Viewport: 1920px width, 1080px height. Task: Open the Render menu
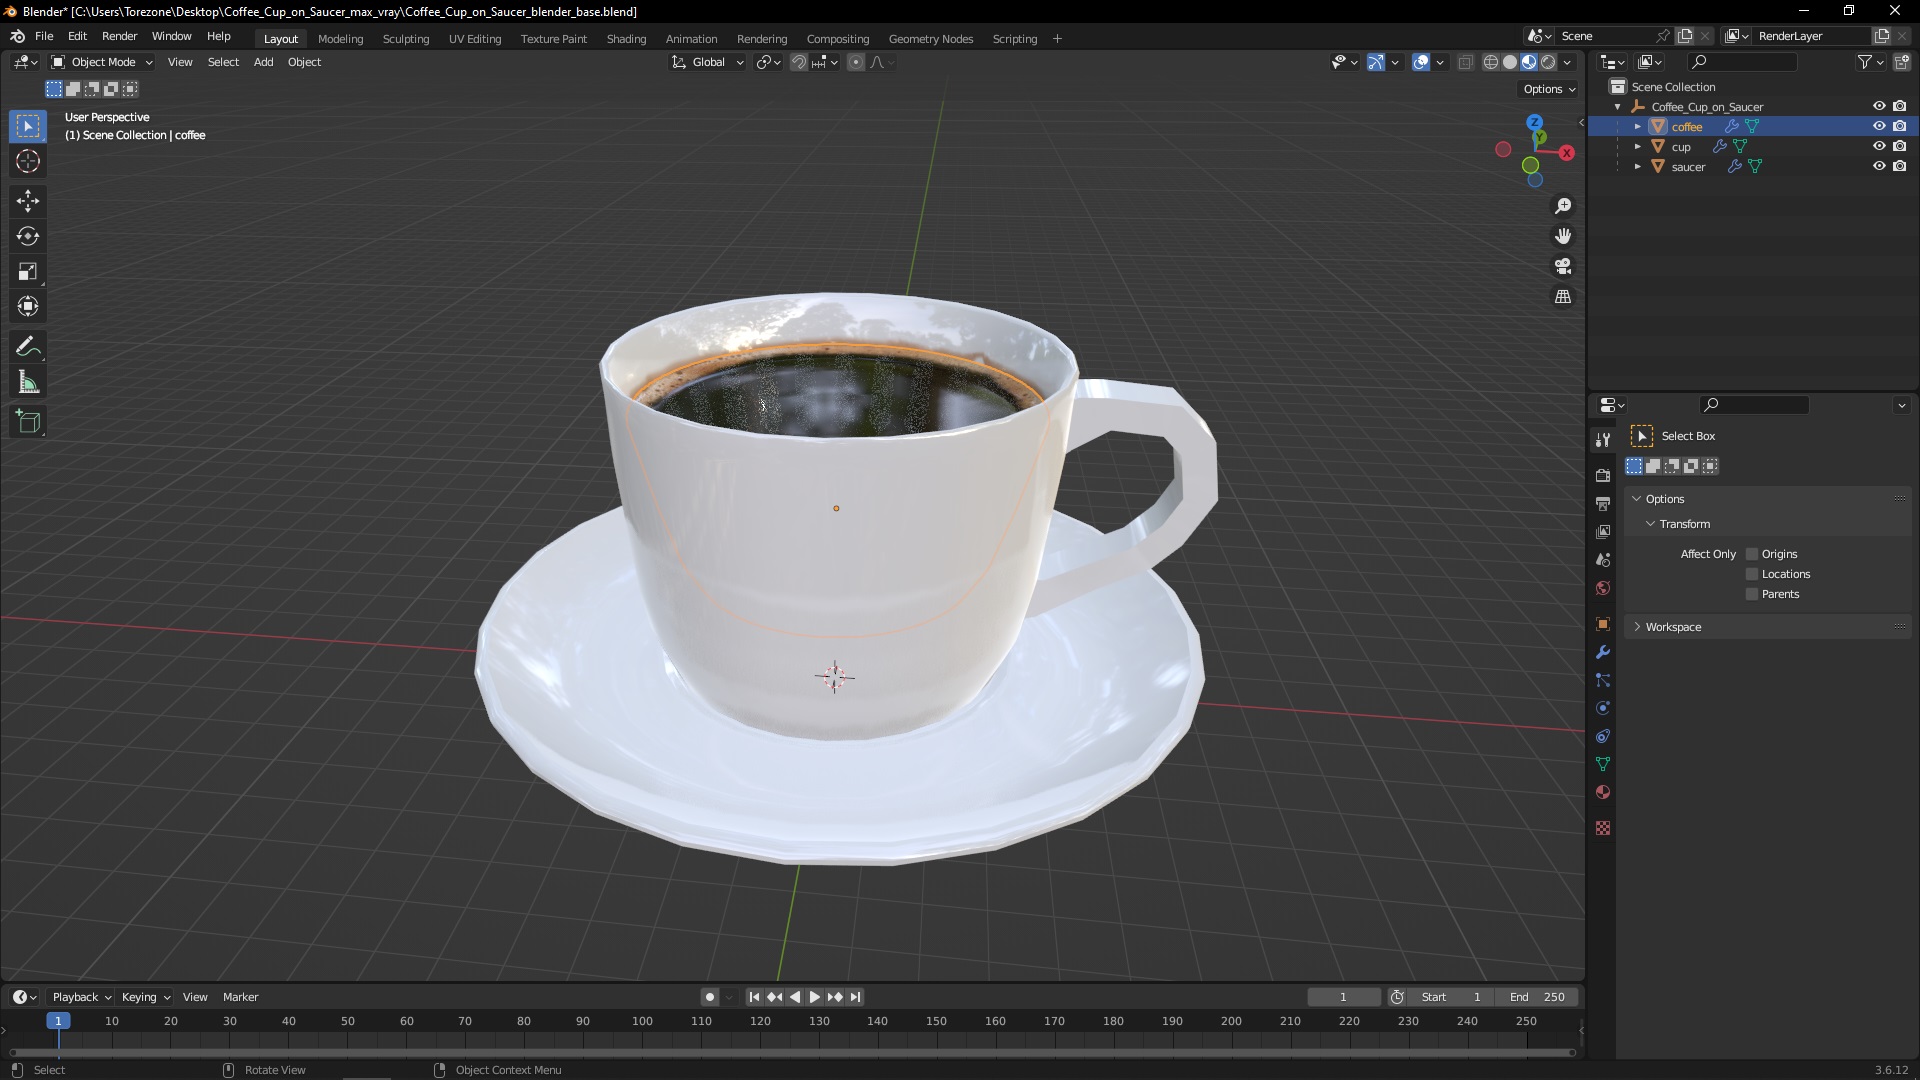pyautogui.click(x=119, y=36)
